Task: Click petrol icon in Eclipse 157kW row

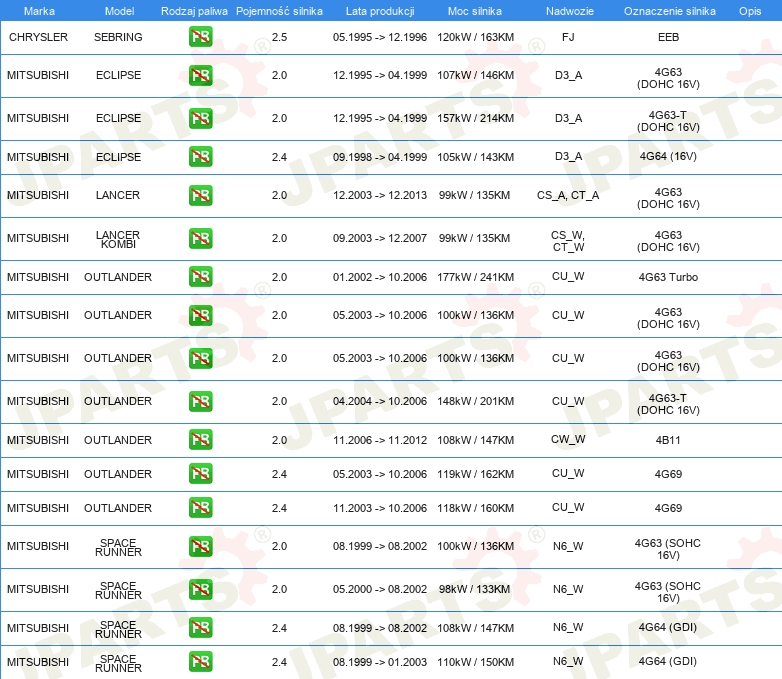Action: 200,118
